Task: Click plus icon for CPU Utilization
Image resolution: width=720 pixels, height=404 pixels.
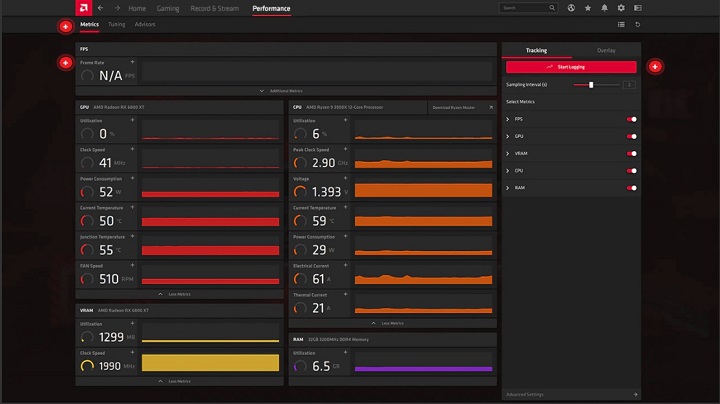Action: tap(345, 120)
